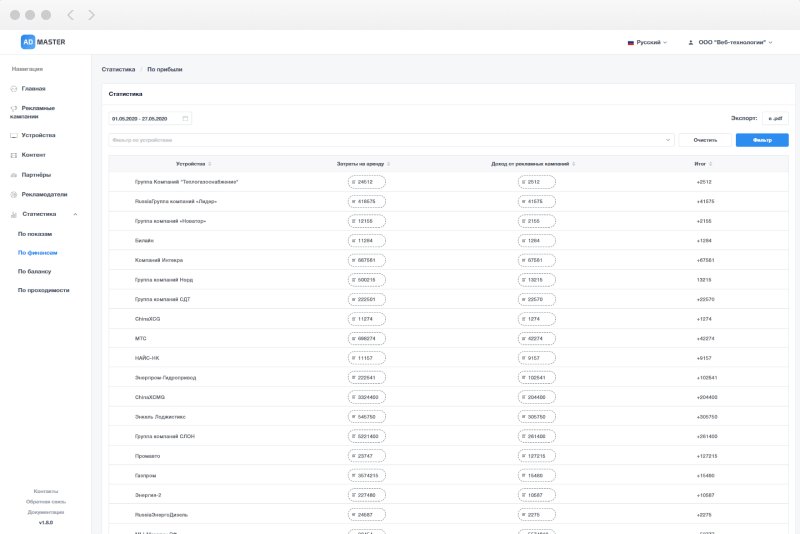The height and width of the screenshot is (534, 800).
Task: Open Партнёры icon in sidebar
Action: coord(14,175)
